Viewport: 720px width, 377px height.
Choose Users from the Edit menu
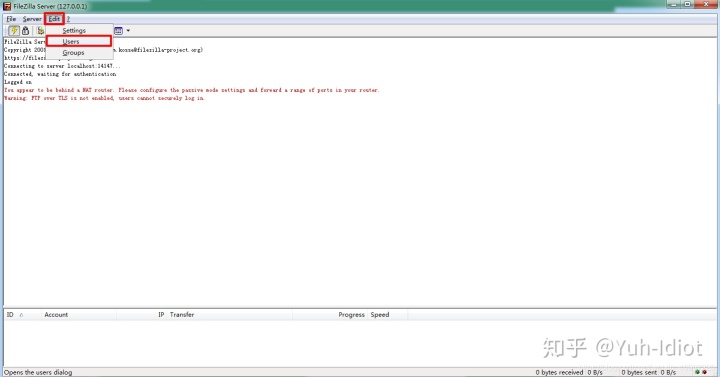tap(79, 41)
